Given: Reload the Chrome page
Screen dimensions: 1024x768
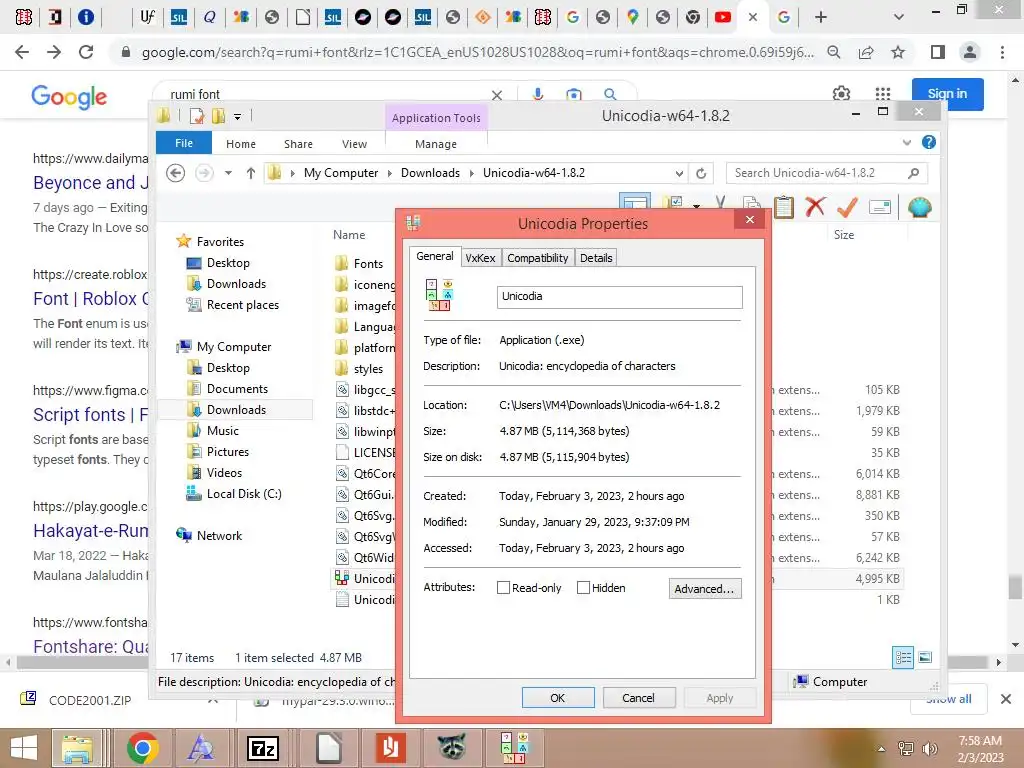Looking at the screenshot, I should pos(86,52).
